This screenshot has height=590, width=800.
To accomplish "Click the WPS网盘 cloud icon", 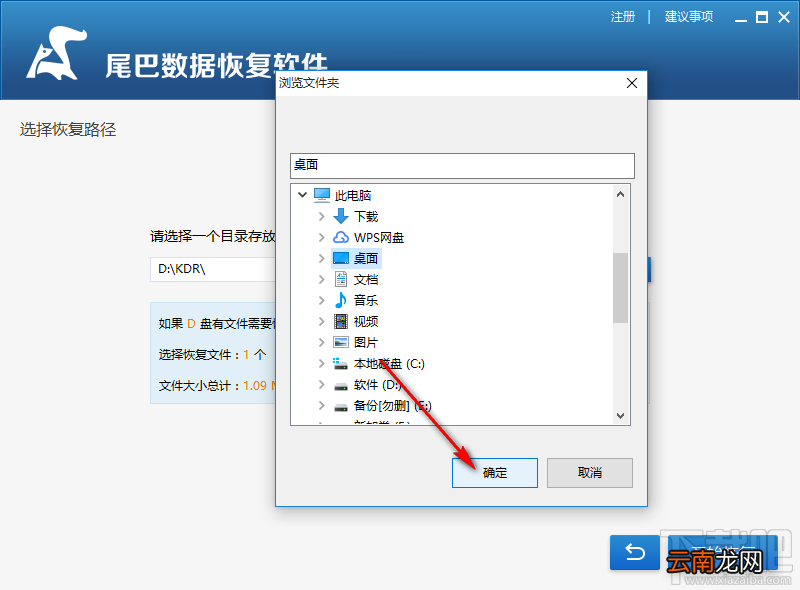I will [x=341, y=237].
